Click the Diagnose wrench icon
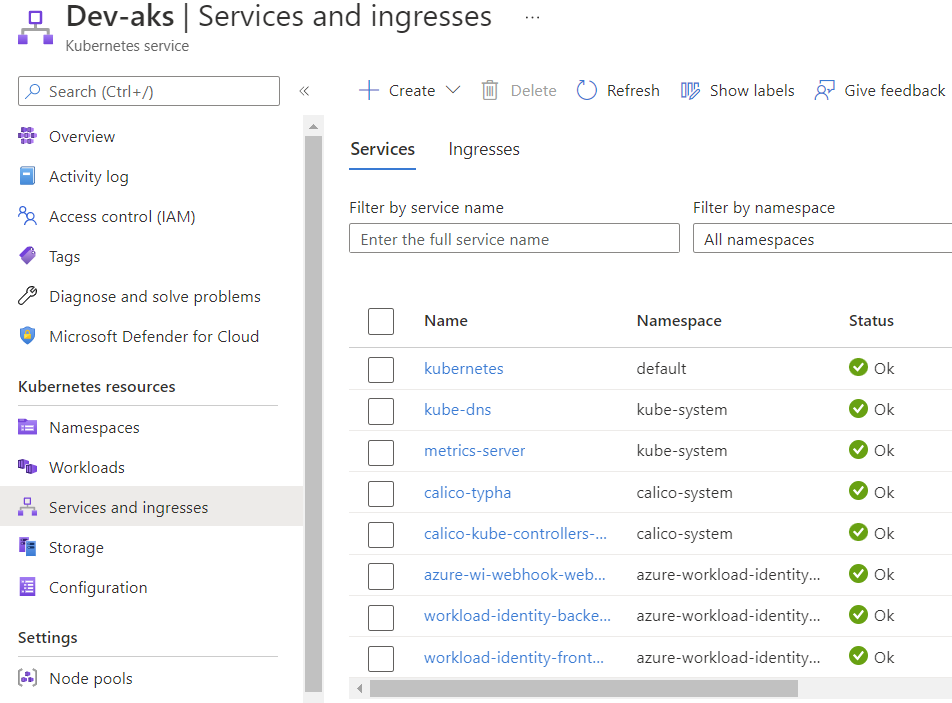The width and height of the screenshot is (952, 703). 27,296
